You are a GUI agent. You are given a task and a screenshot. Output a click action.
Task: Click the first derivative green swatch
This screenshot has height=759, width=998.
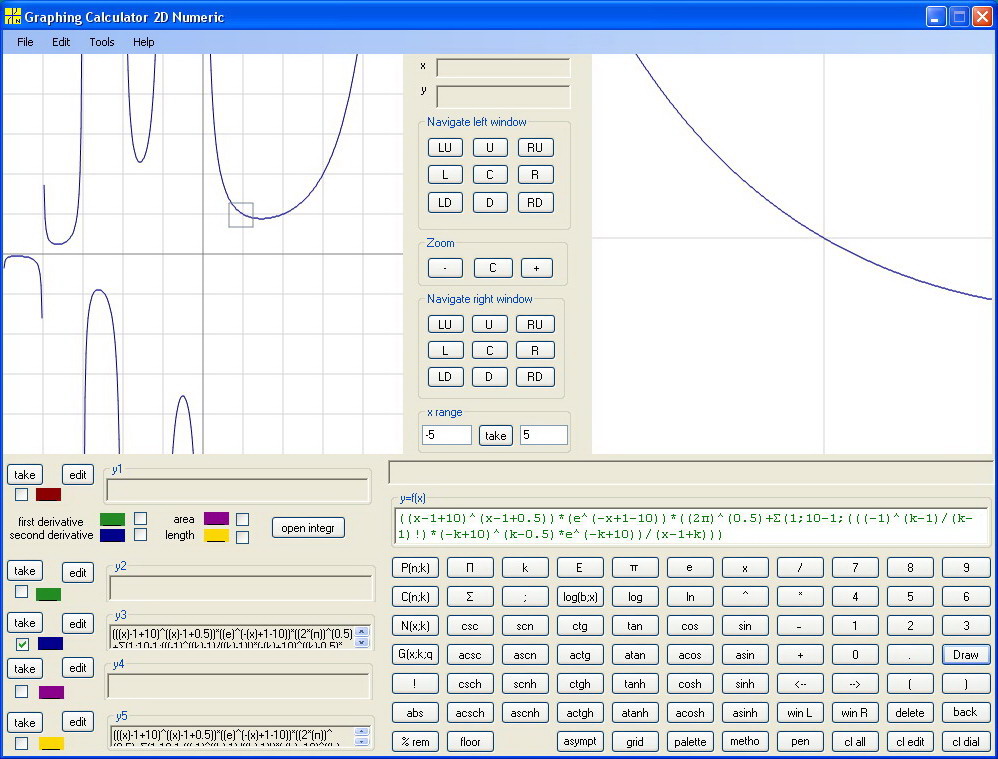113,520
